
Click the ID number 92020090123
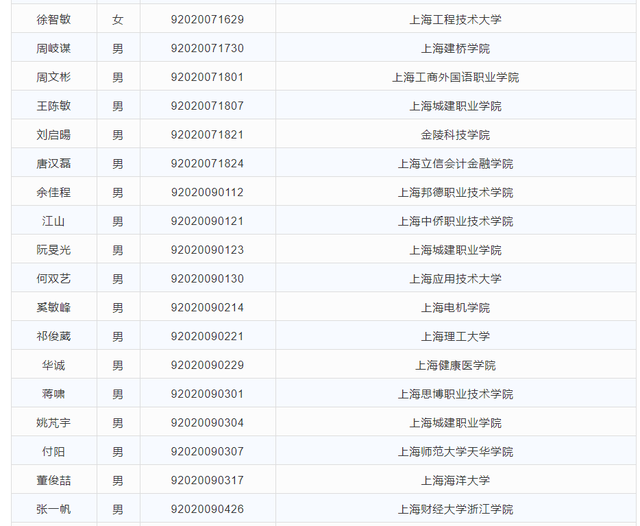click(x=207, y=250)
